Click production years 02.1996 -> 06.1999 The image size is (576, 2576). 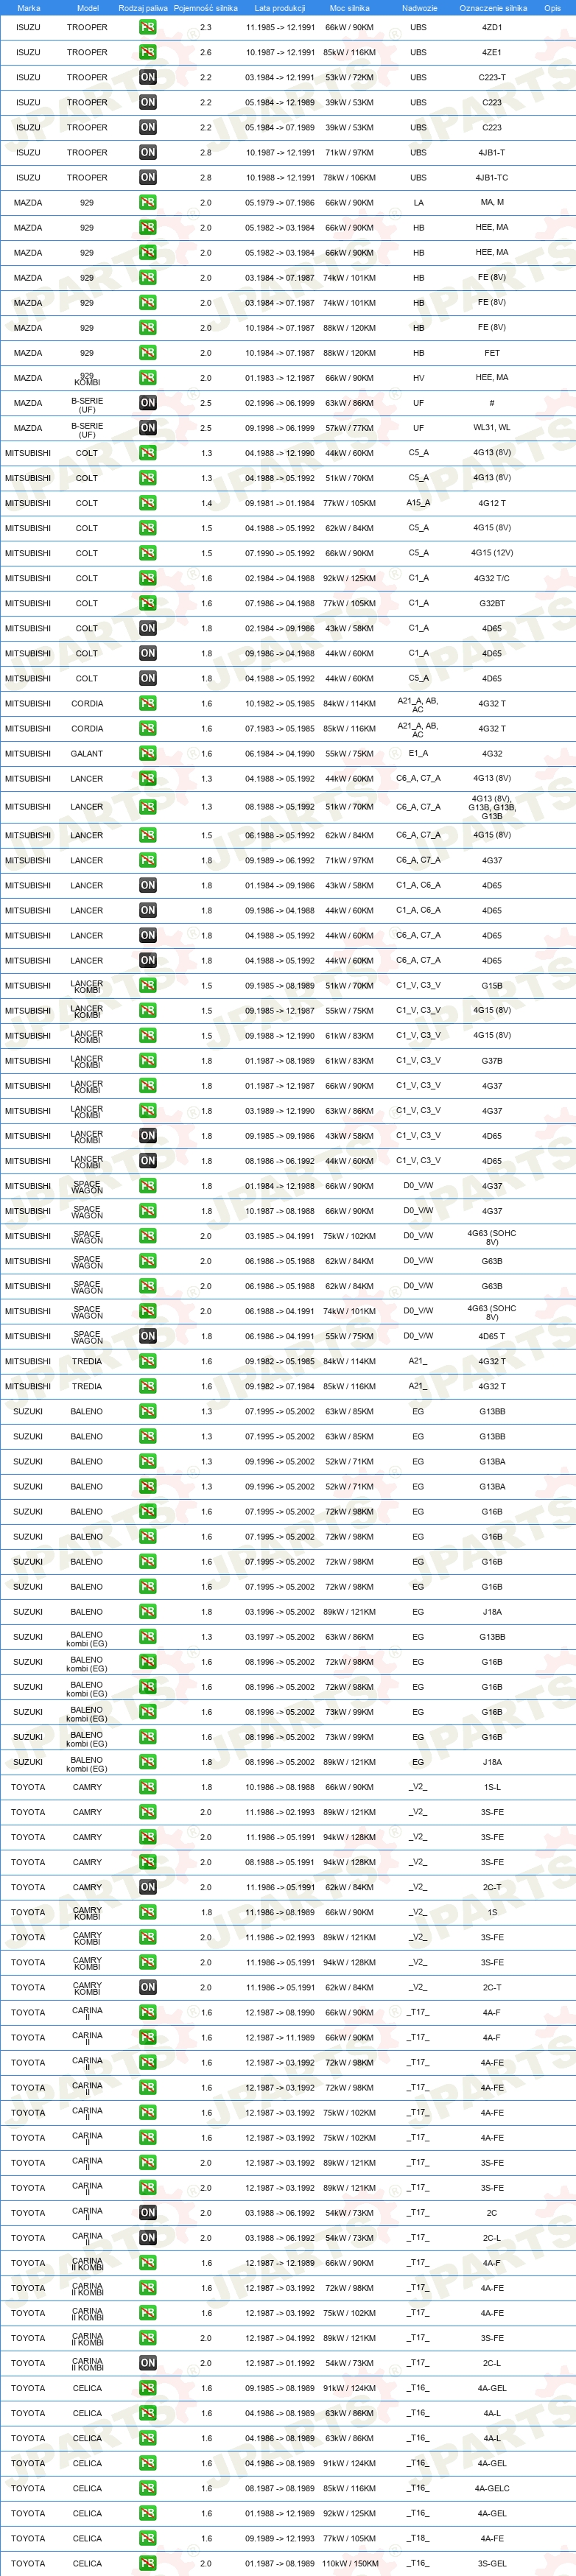pyautogui.click(x=280, y=403)
